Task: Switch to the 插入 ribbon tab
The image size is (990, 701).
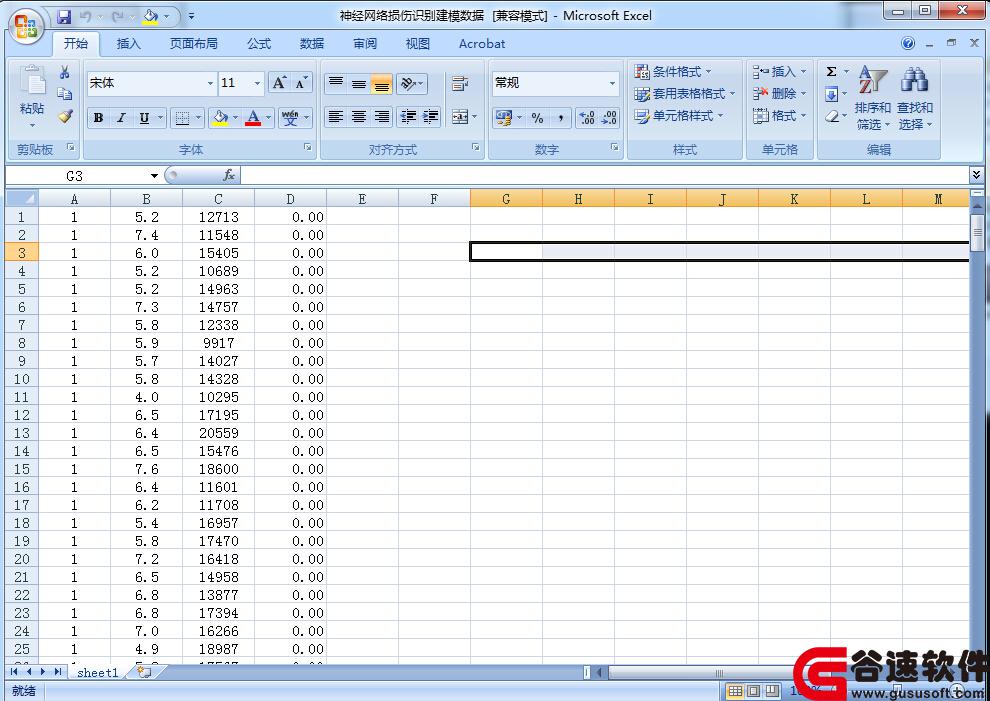Action: [128, 44]
